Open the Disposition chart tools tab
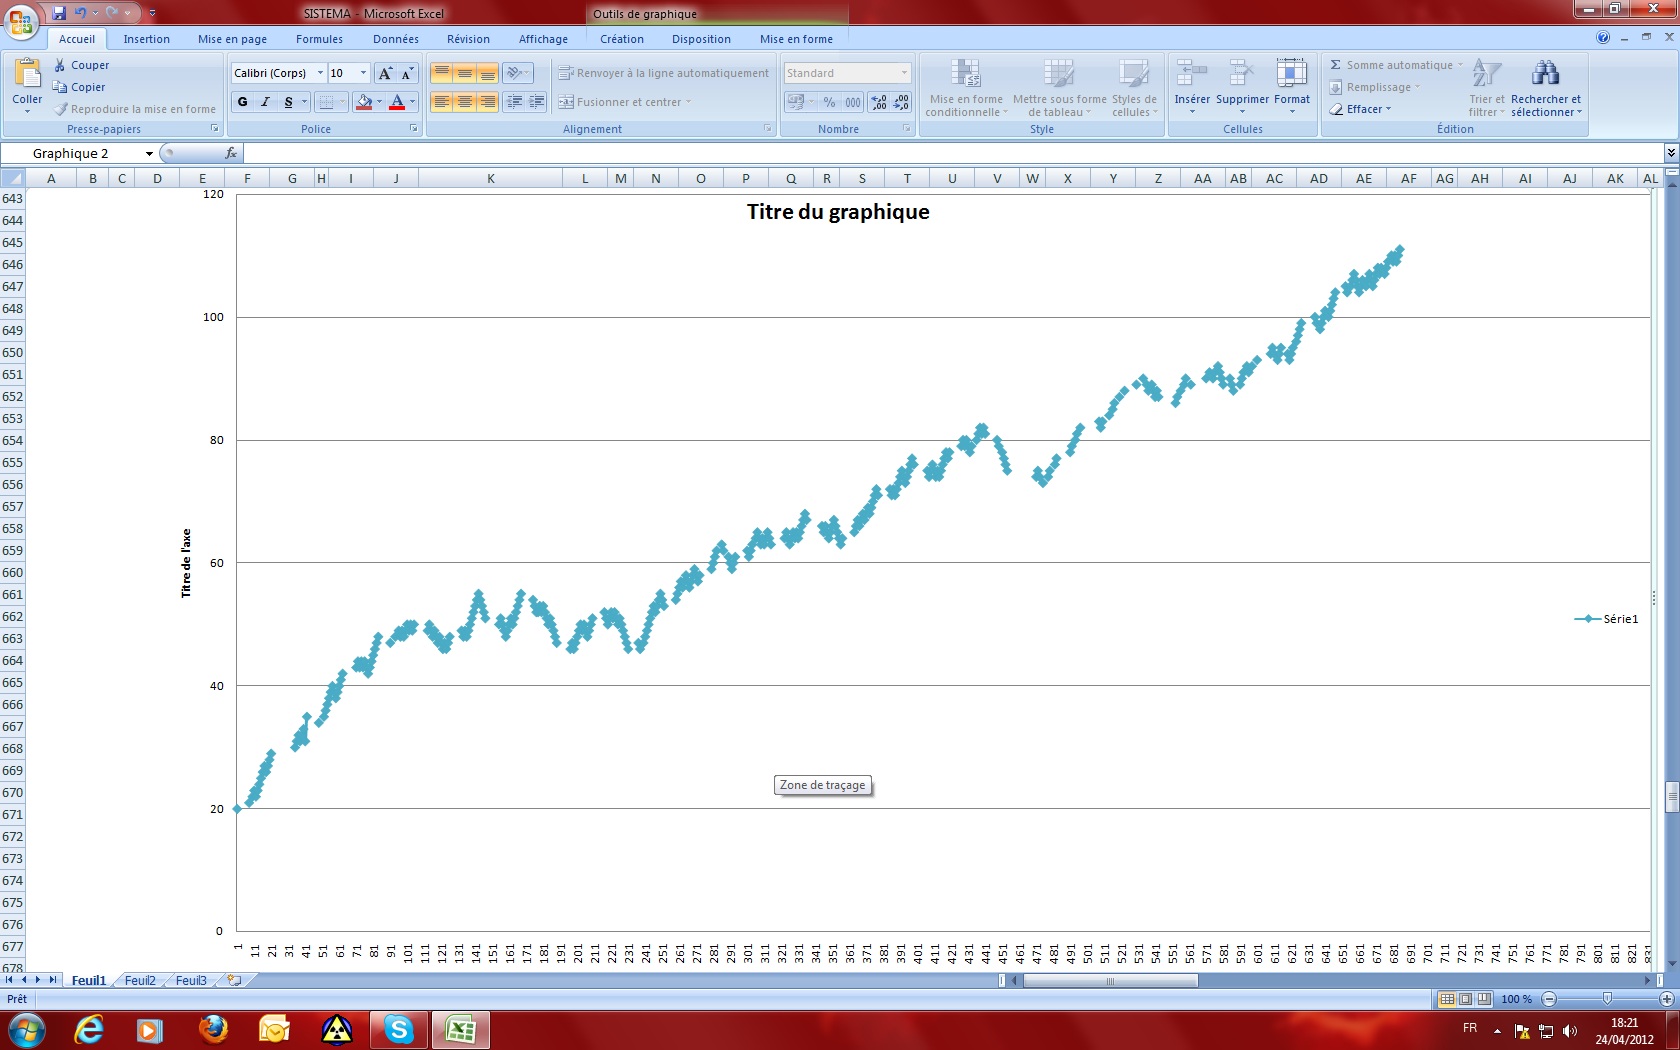This screenshot has height=1050, width=1680. click(x=701, y=39)
